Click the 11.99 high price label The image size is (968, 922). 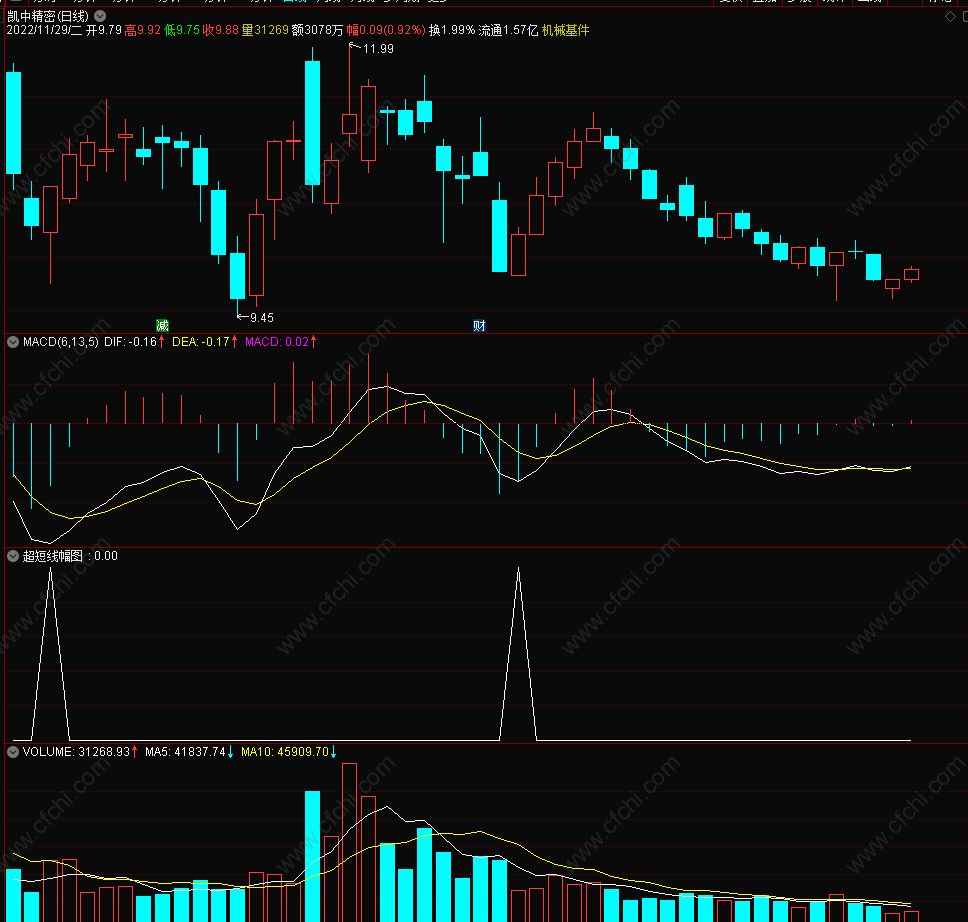click(378, 49)
